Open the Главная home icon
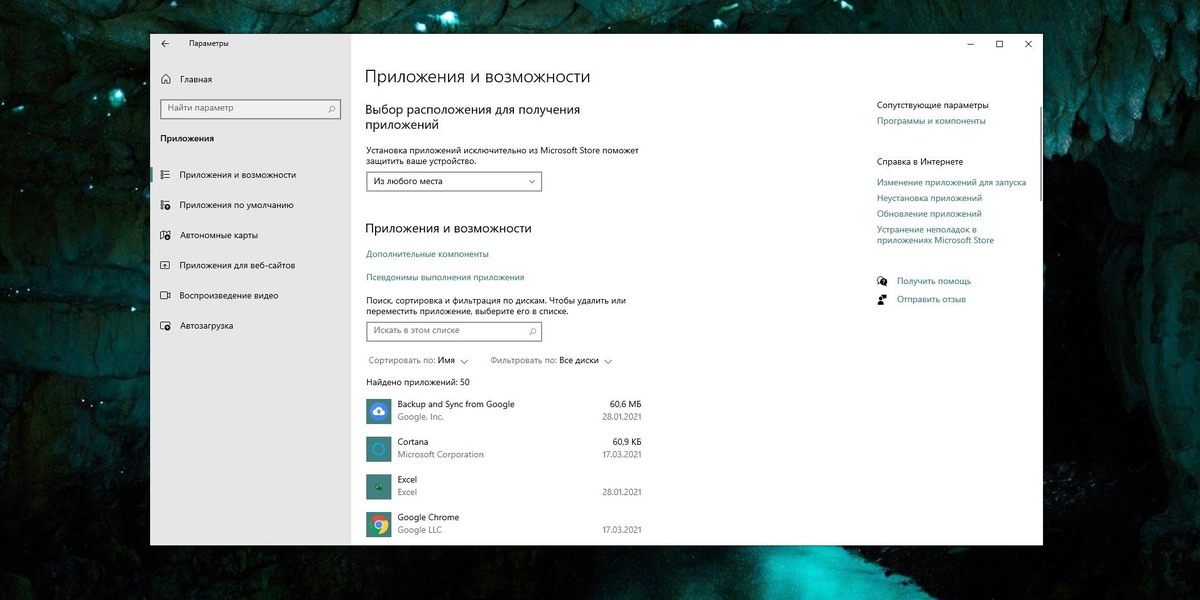The height and width of the screenshot is (600, 1200). pos(165,79)
